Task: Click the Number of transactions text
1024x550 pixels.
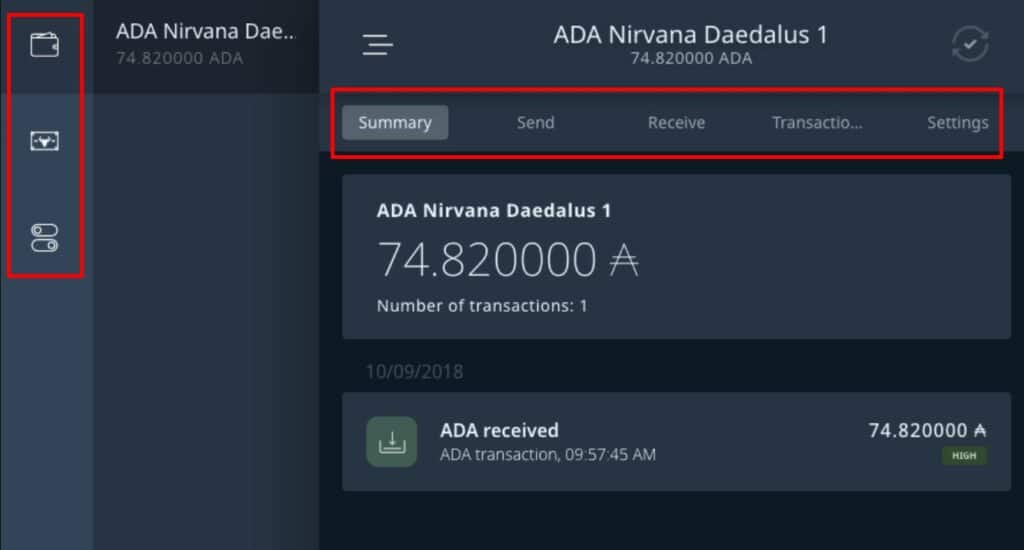Action: click(482, 306)
